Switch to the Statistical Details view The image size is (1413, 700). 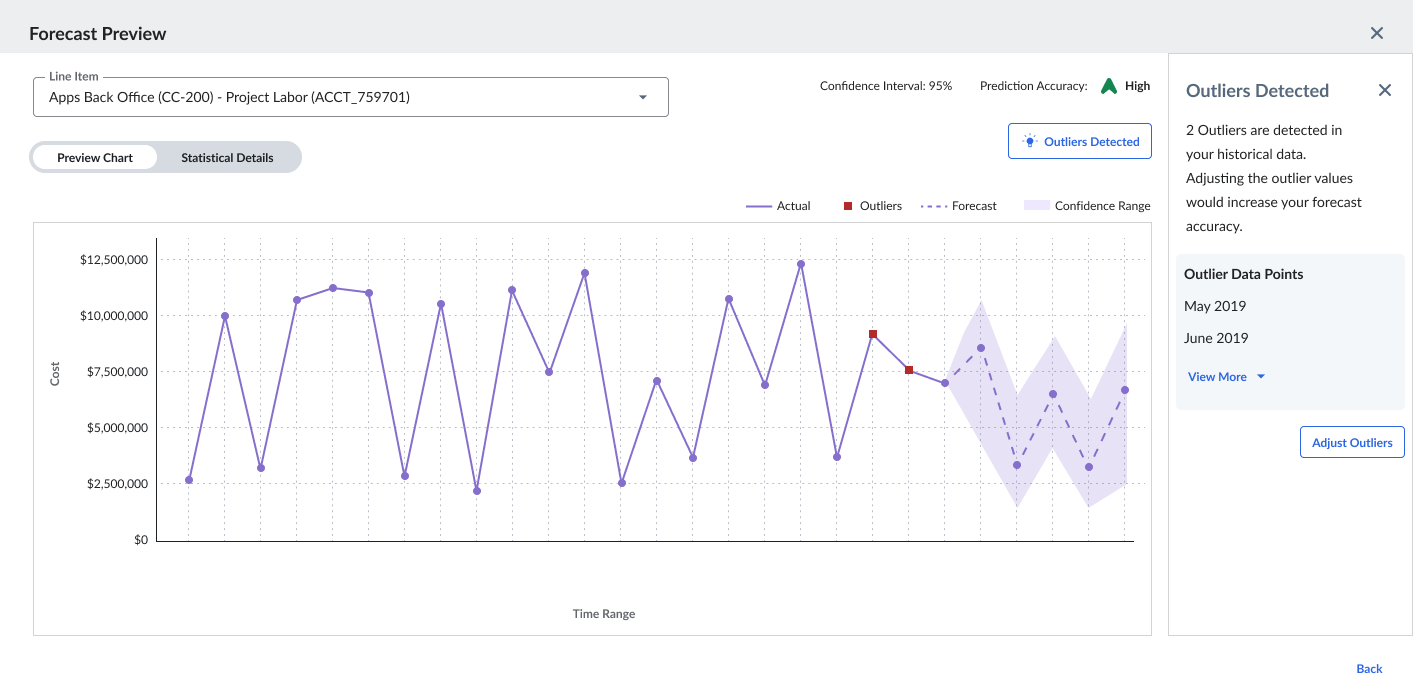(227, 158)
